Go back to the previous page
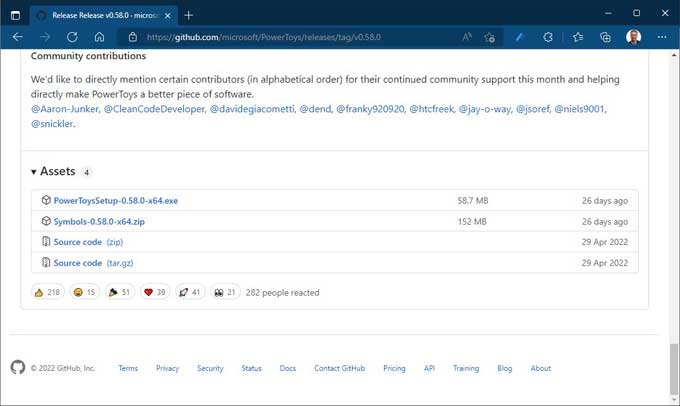Viewport: 680px width, 406px height. (x=18, y=37)
